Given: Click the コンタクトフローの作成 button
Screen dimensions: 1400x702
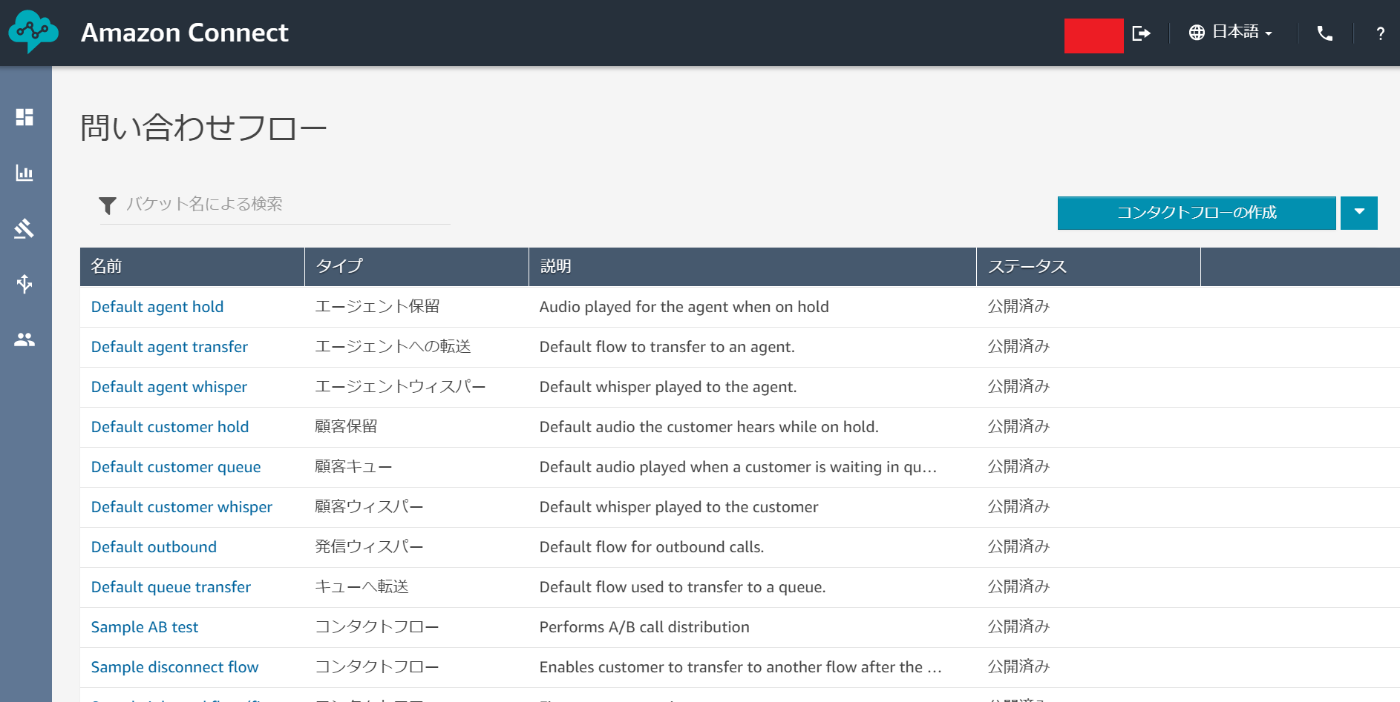Looking at the screenshot, I should tap(1197, 213).
